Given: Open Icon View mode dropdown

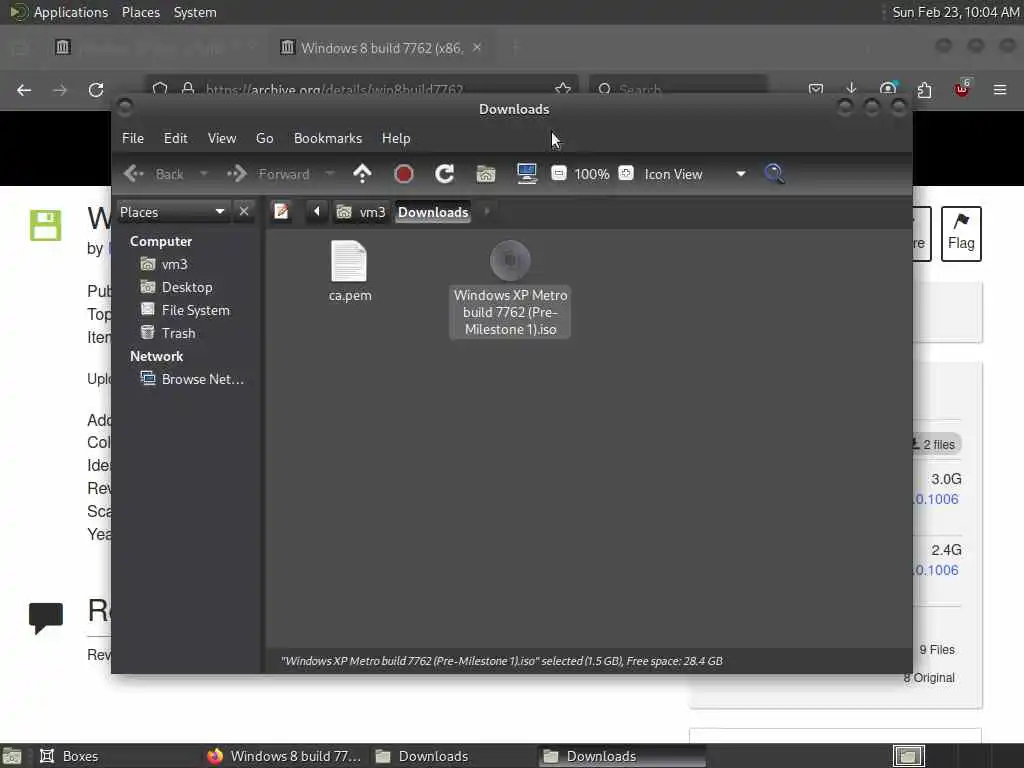Looking at the screenshot, I should pos(695,174).
